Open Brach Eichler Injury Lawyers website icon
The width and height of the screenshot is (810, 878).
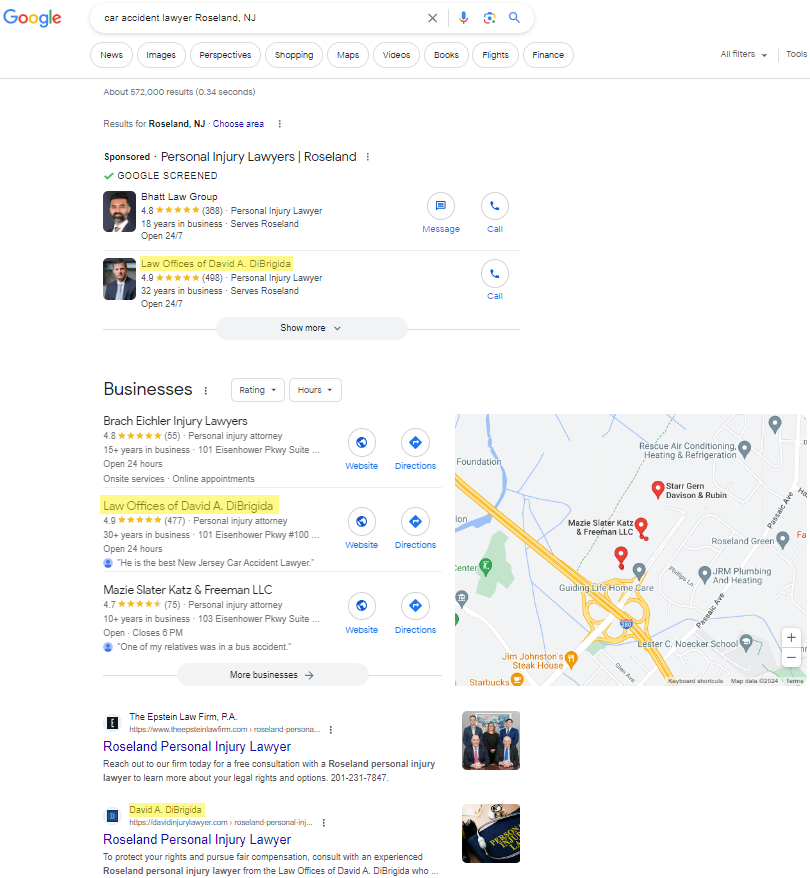362,442
